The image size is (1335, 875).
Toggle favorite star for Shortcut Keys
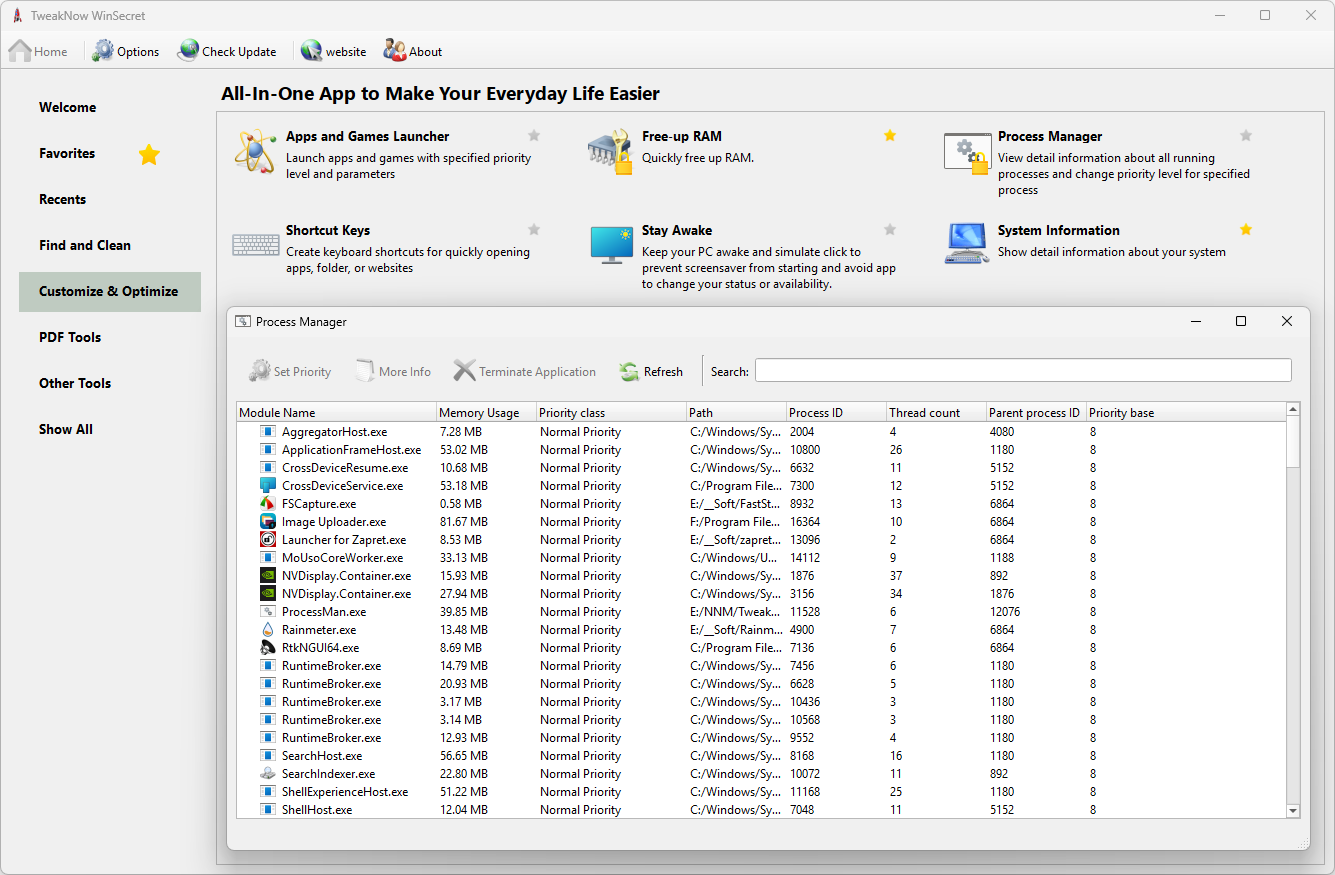click(534, 230)
